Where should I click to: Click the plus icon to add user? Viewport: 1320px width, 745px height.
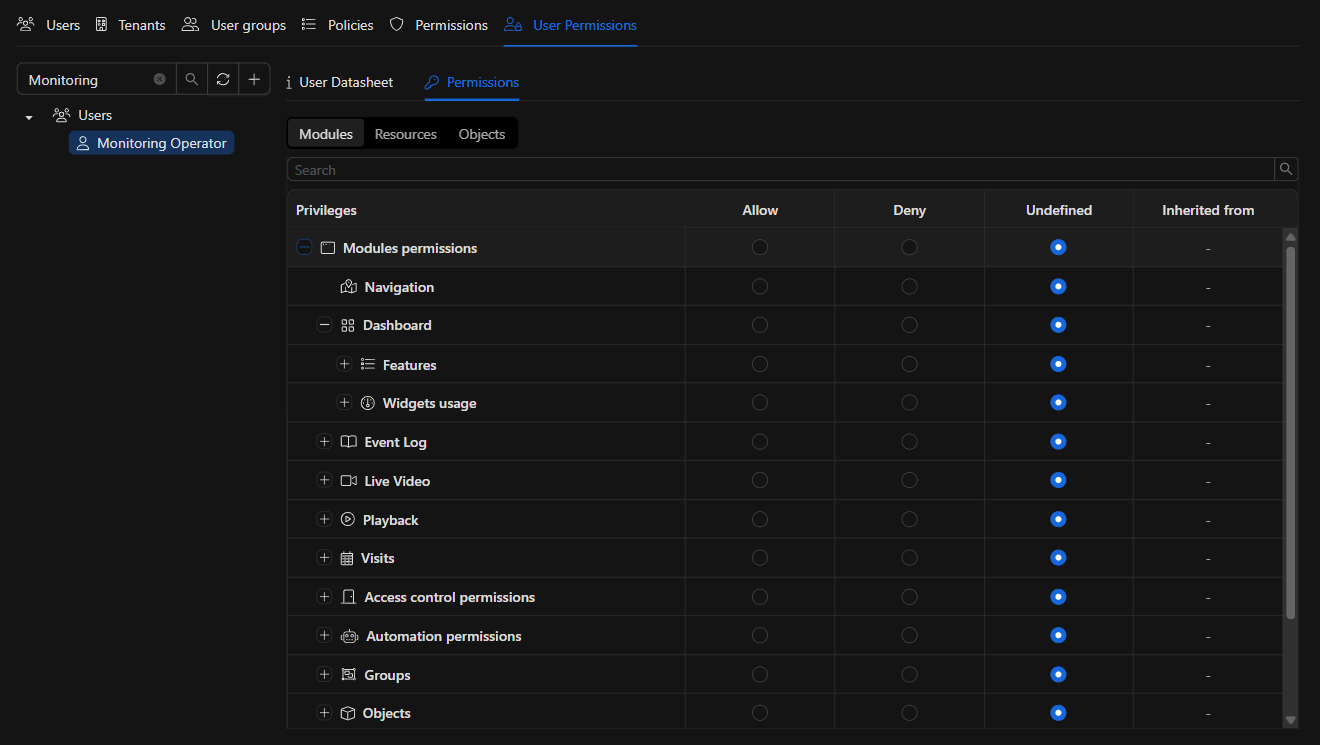click(x=254, y=79)
